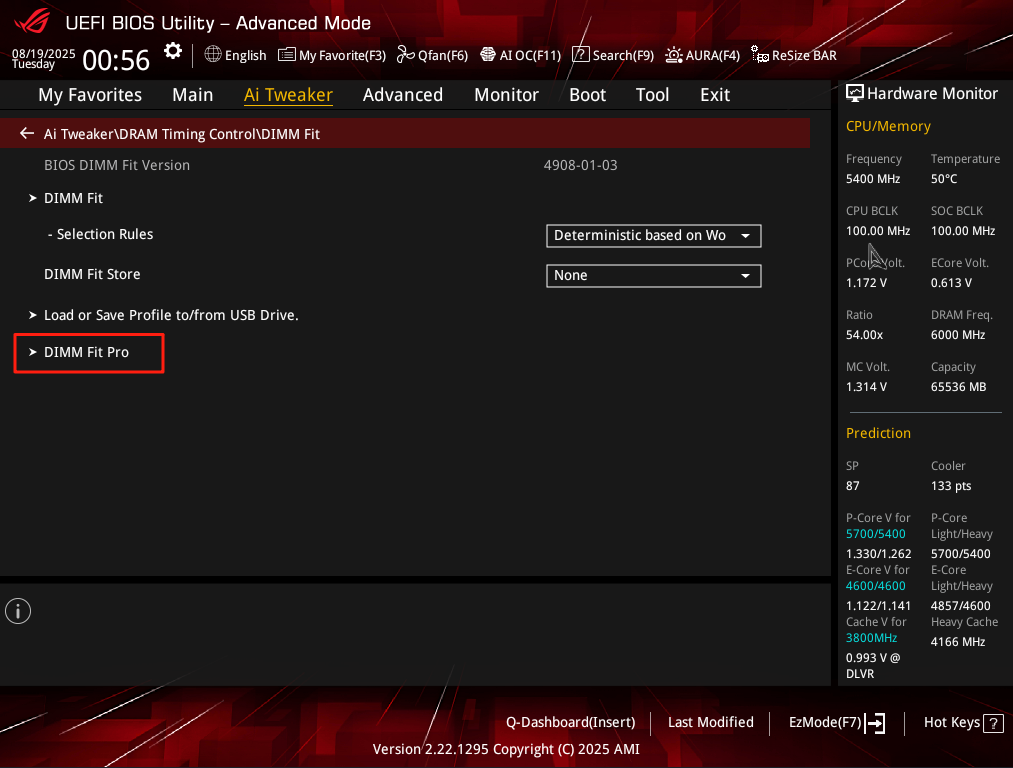
Task: Open the Boot tab
Action: tap(587, 95)
